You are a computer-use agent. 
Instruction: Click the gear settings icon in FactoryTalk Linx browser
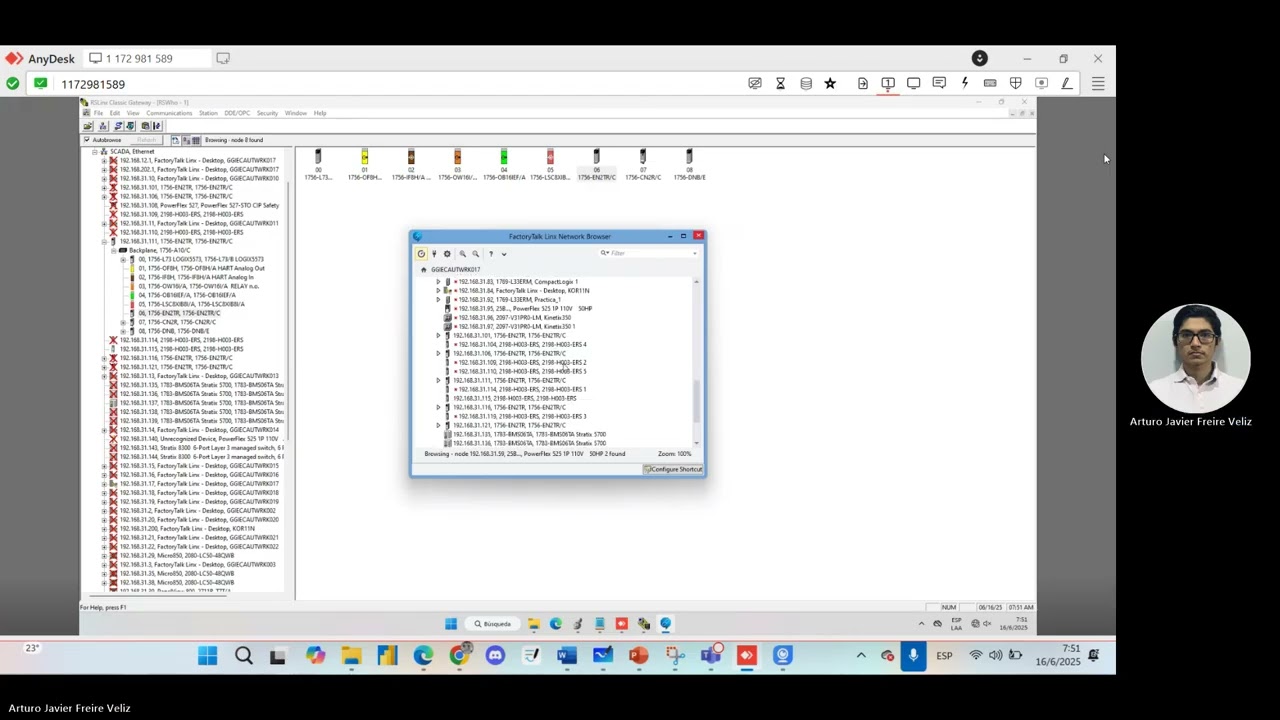point(447,254)
